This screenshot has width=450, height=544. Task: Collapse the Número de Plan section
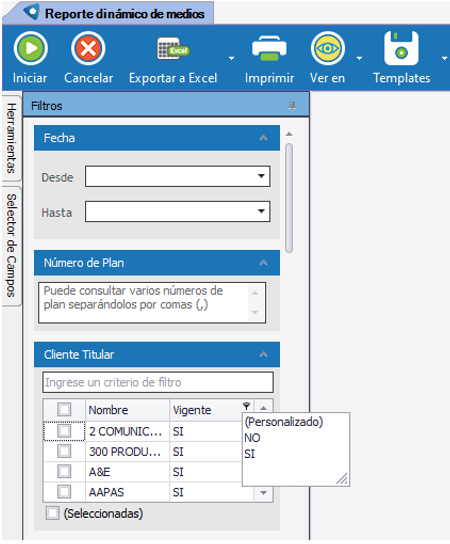point(263,263)
